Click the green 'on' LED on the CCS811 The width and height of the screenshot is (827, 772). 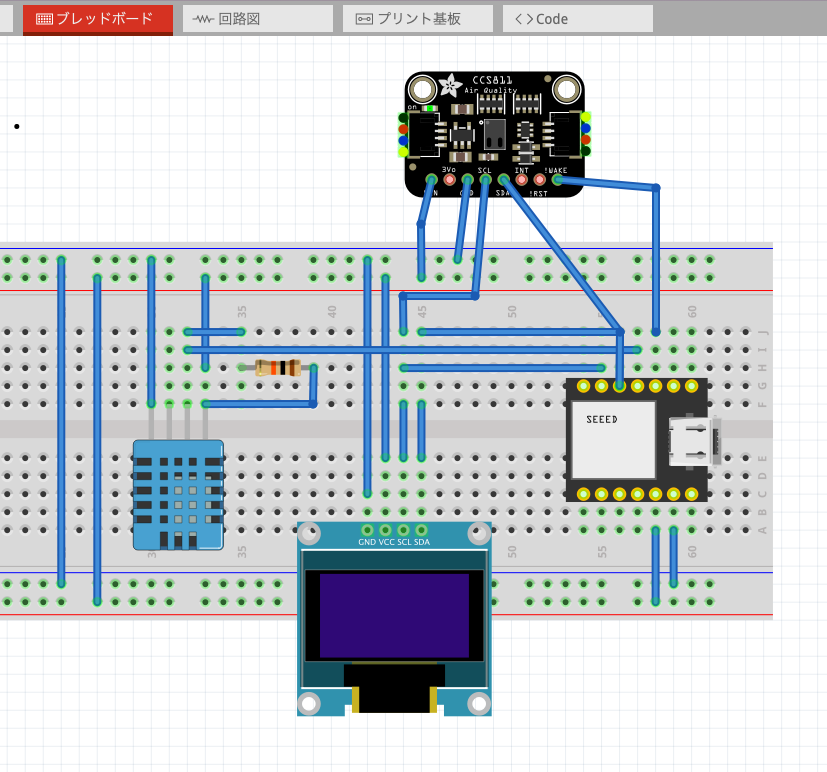click(x=429, y=108)
